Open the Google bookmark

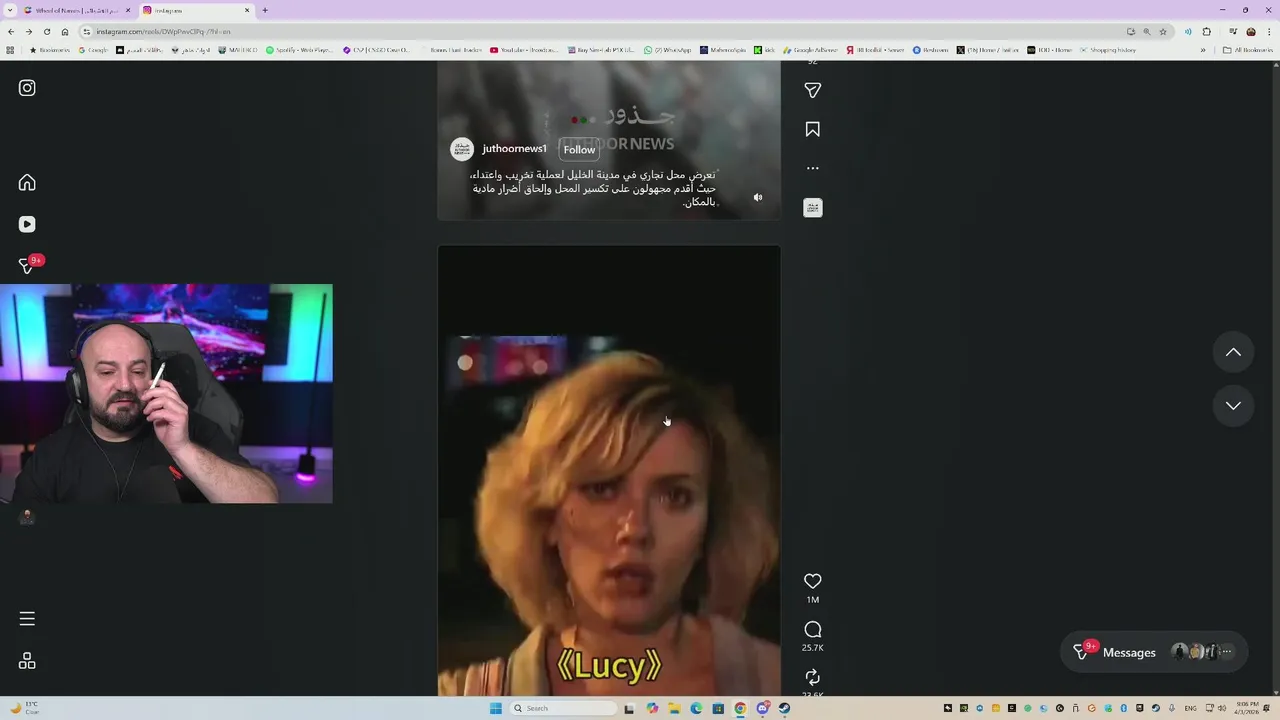coord(93,50)
